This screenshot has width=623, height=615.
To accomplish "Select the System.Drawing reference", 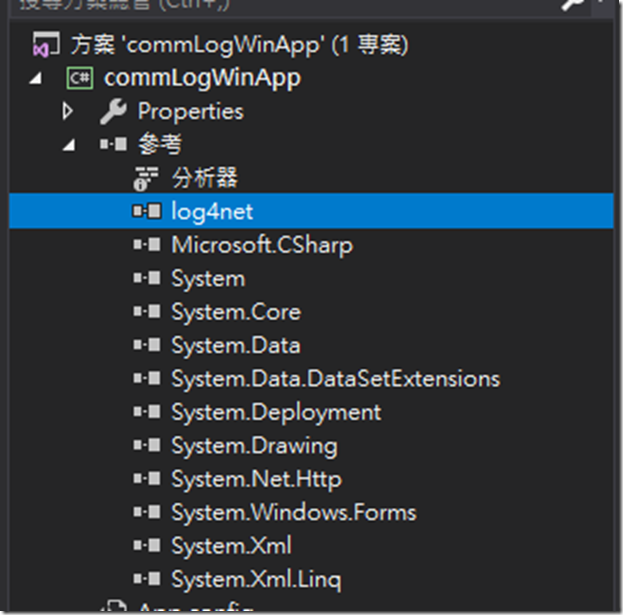I will [x=254, y=446].
